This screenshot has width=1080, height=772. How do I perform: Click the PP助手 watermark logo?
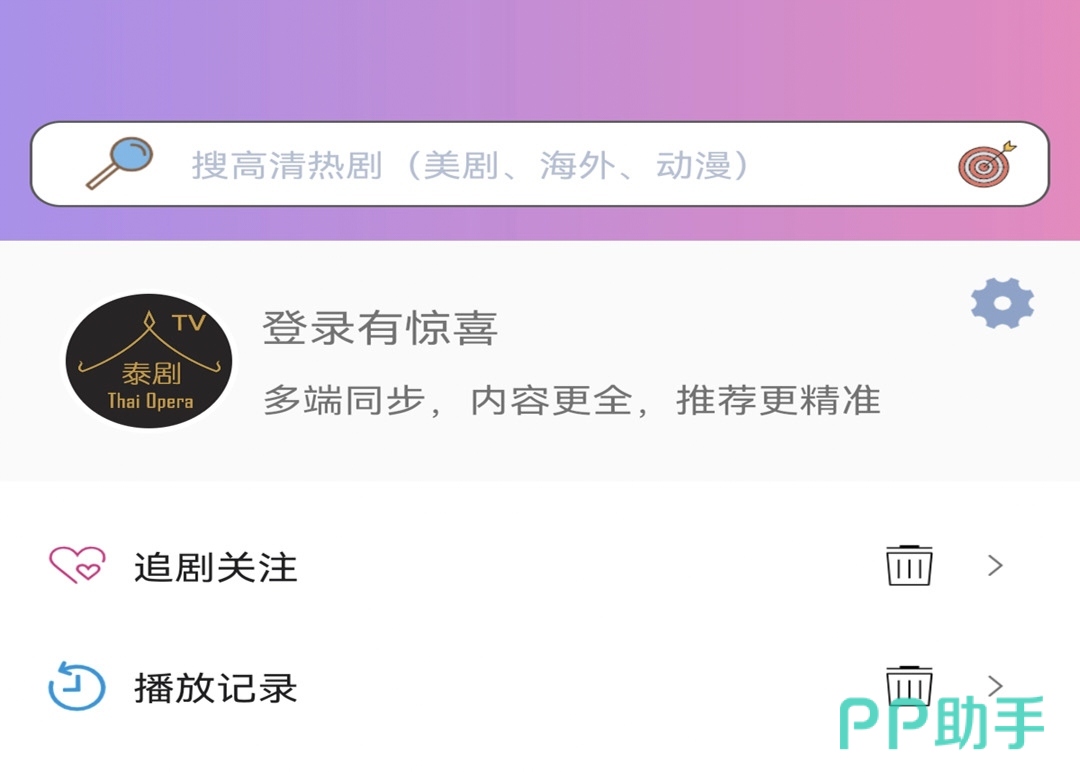tap(942, 723)
